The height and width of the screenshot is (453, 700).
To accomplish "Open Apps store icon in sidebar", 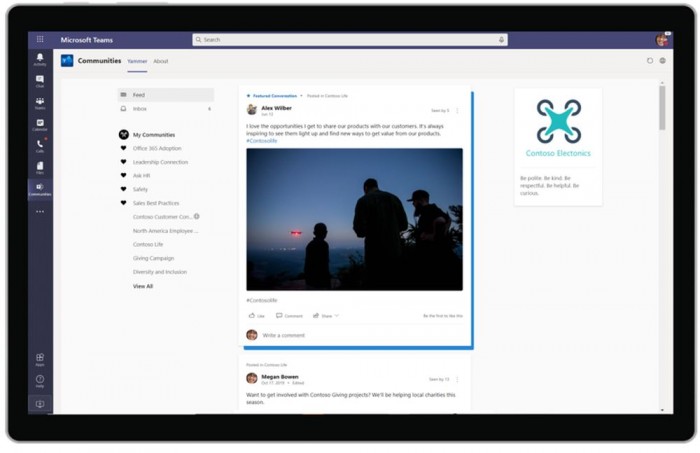I will [x=40, y=360].
